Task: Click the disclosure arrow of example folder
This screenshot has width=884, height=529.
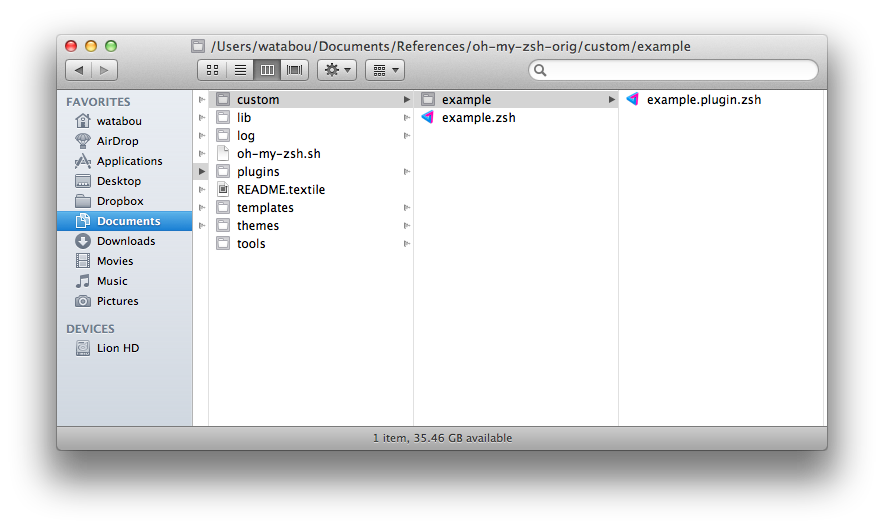Action: [612, 99]
